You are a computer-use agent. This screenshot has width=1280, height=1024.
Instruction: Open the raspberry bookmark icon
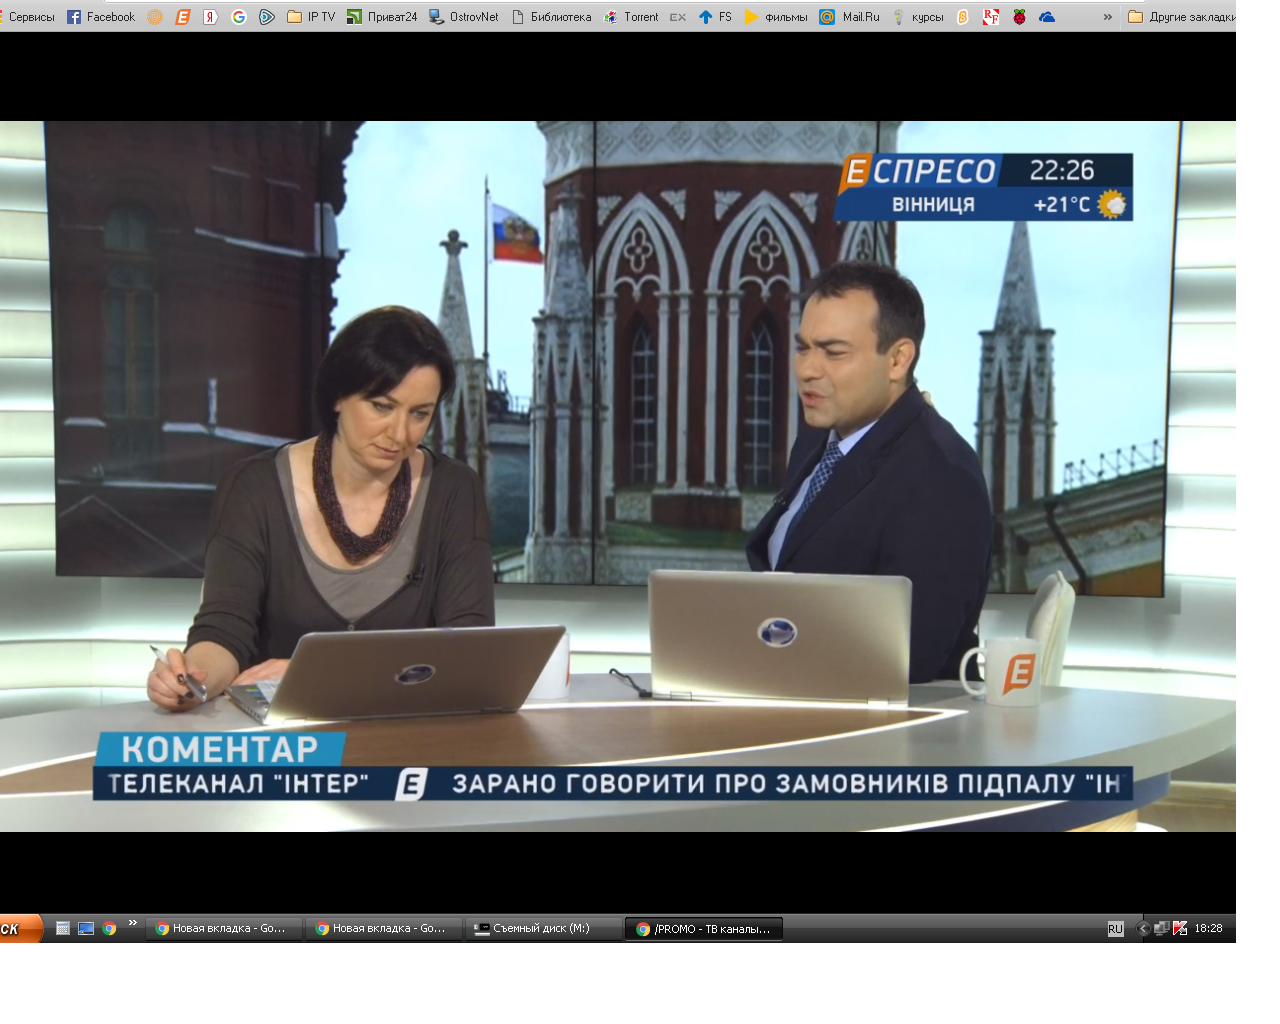pyautogui.click(x=1019, y=17)
